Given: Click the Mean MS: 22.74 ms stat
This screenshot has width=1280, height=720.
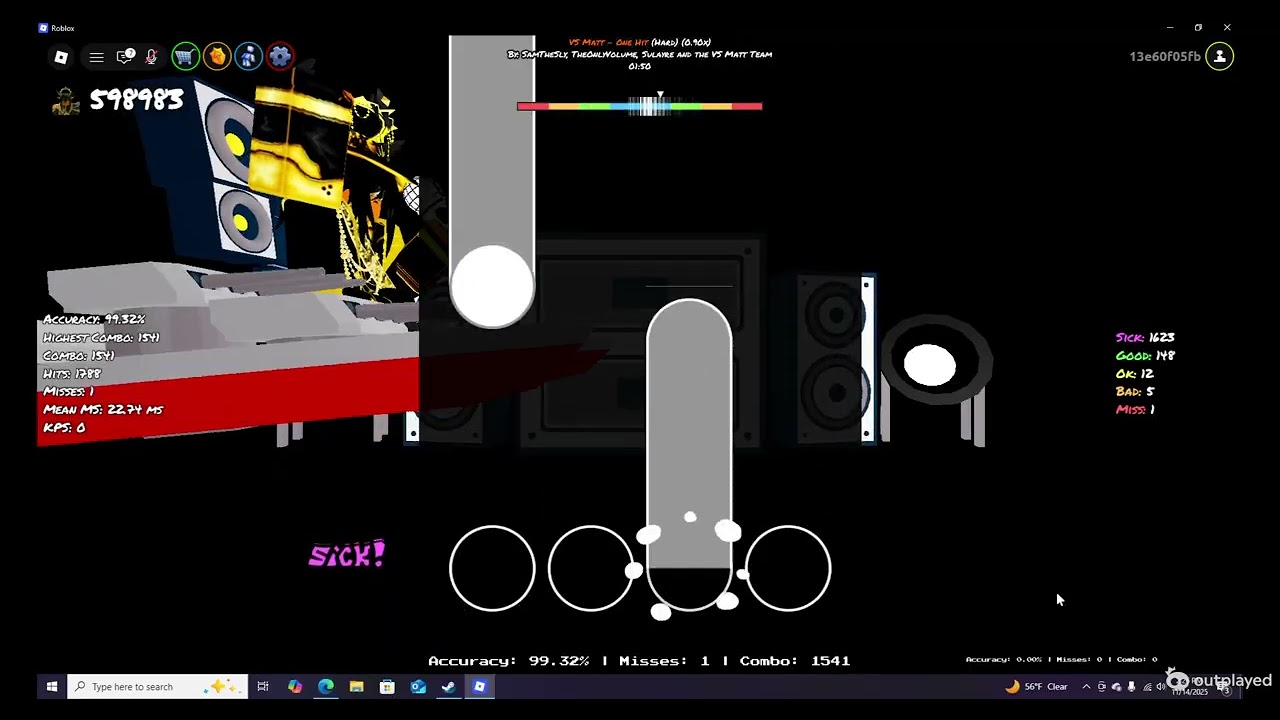Looking at the screenshot, I should pyautogui.click(x=103, y=409).
